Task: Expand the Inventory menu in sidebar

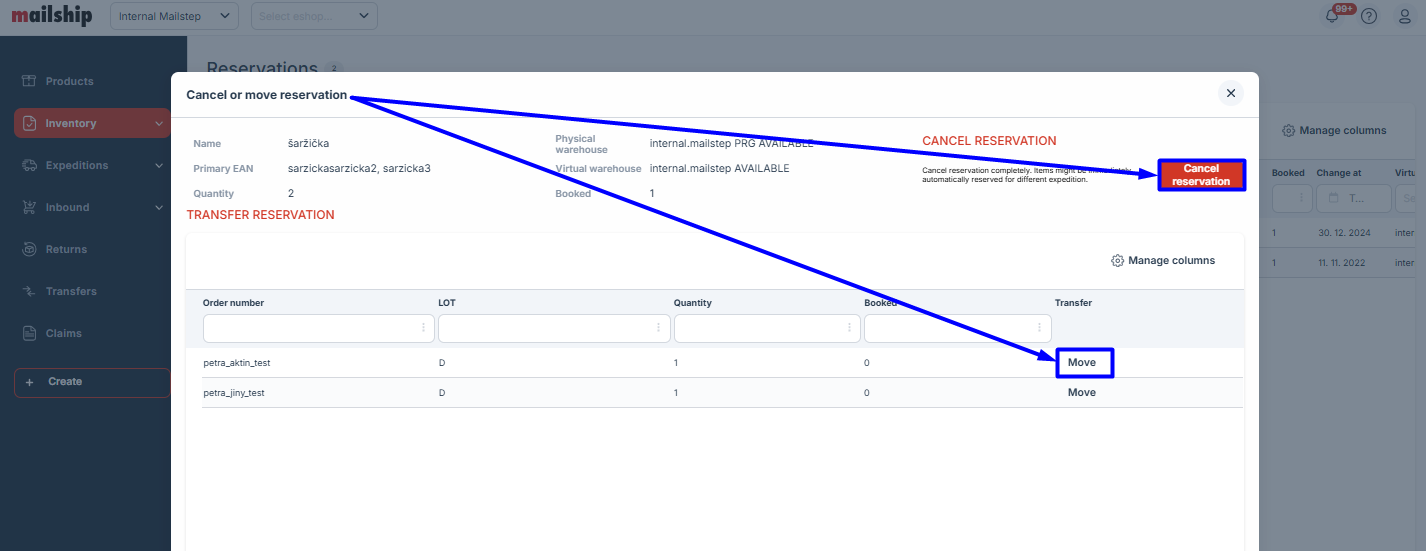Action: [x=92, y=123]
